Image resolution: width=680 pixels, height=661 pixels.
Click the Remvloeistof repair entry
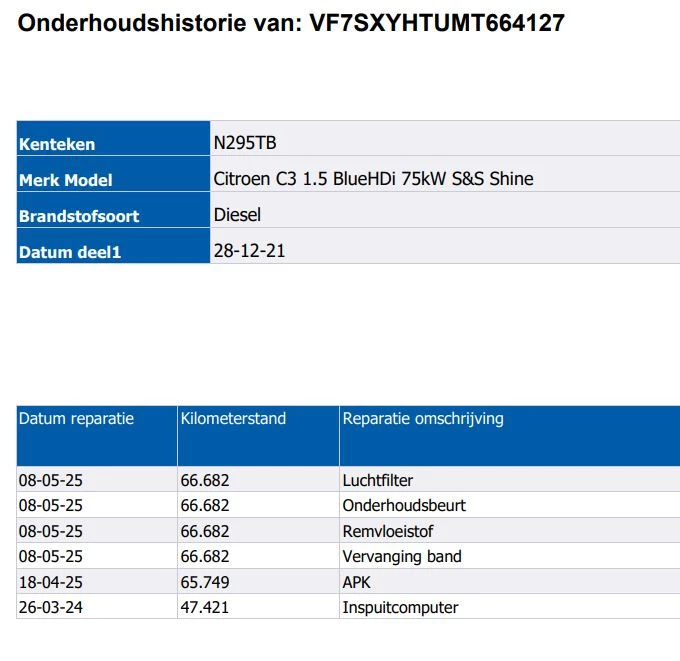(x=388, y=531)
